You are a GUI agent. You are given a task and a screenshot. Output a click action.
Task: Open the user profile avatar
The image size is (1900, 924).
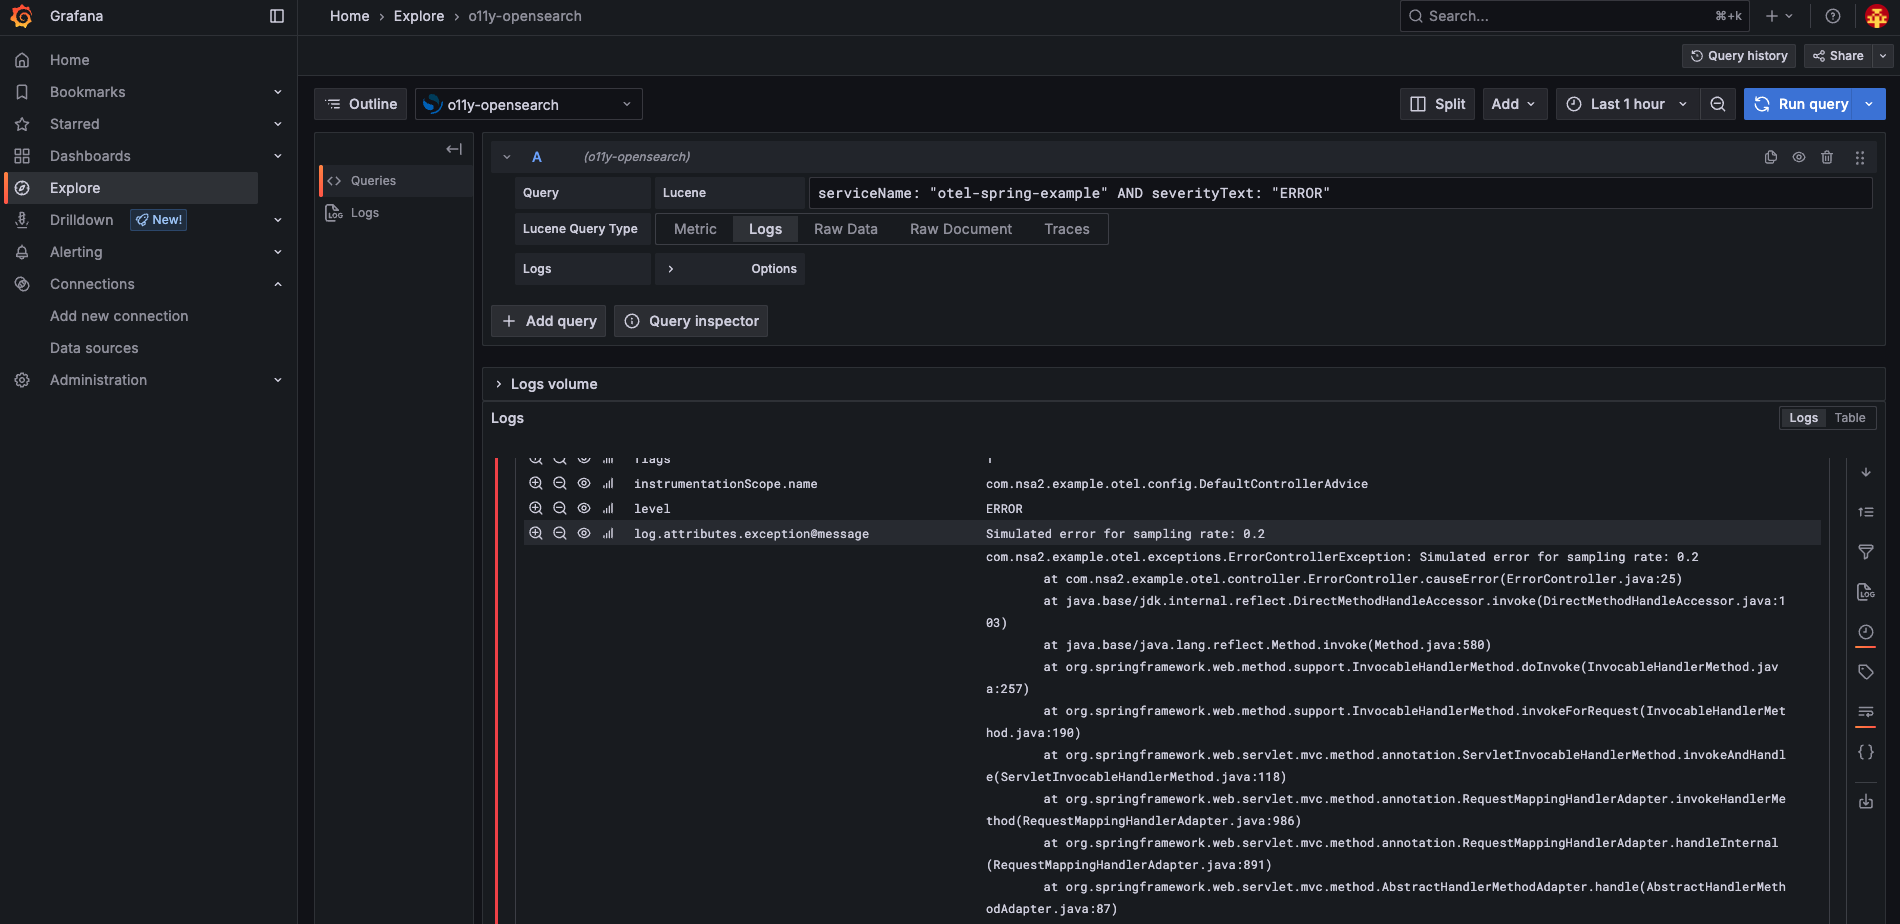pyautogui.click(x=1877, y=16)
